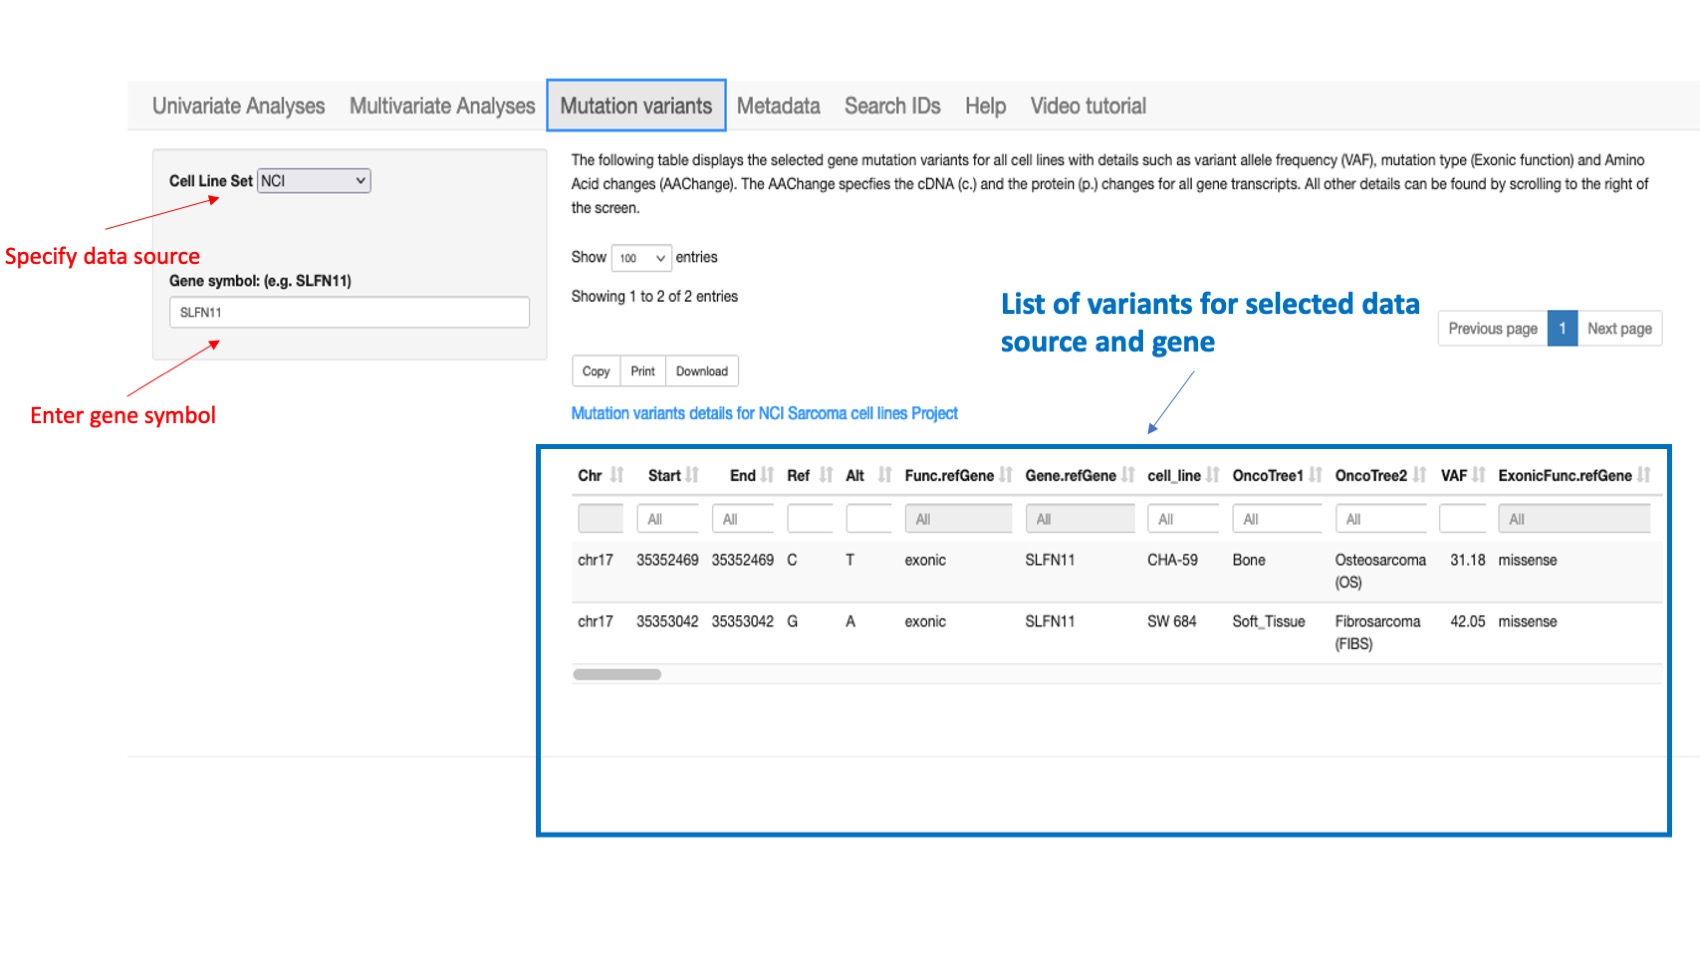
Task: Toggle sort order on the Alt column
Action: [884, 475]
